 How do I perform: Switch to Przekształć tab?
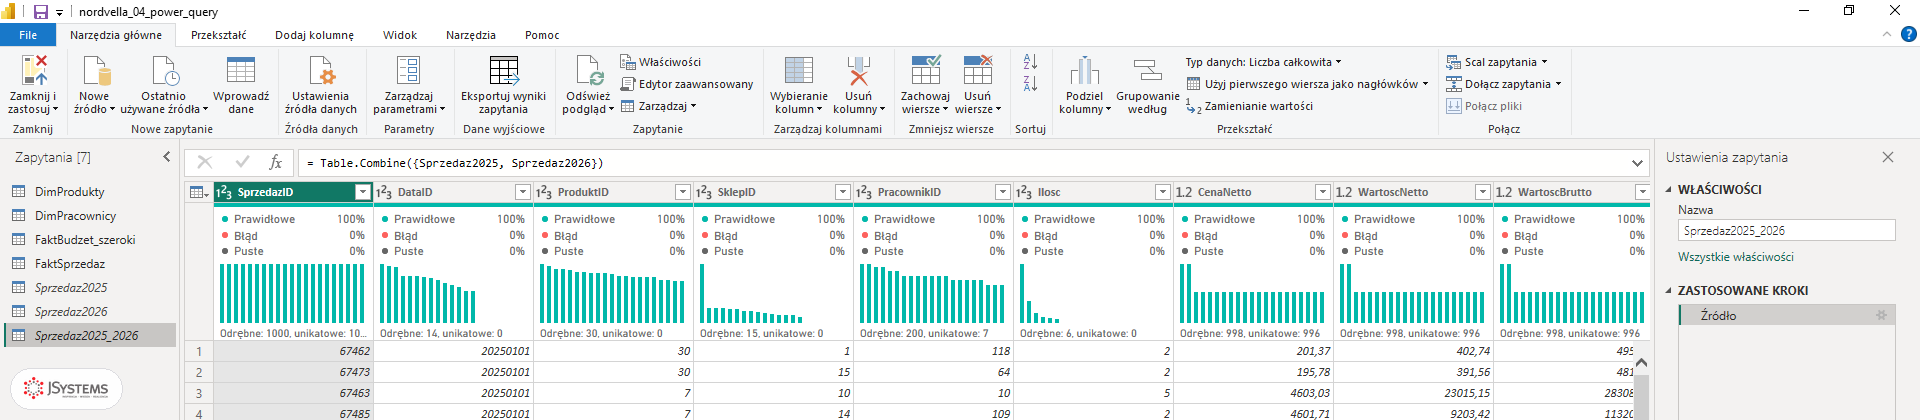pos(218,35)
